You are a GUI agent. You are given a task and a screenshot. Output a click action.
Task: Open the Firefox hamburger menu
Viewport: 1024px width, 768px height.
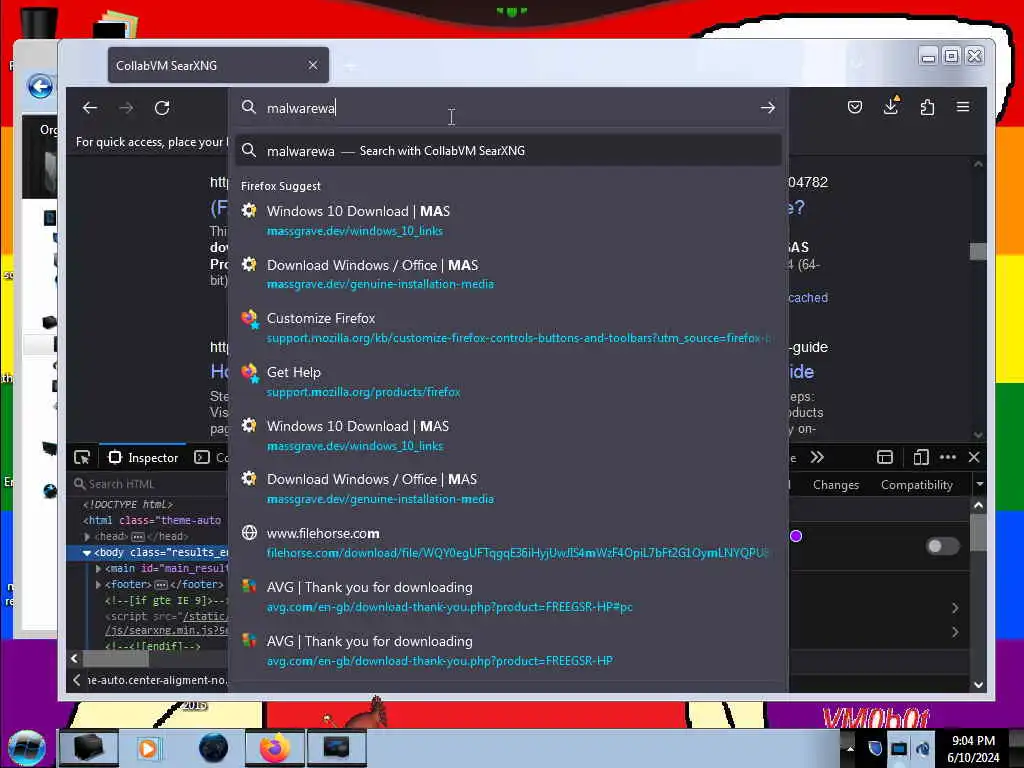(963, 106)
